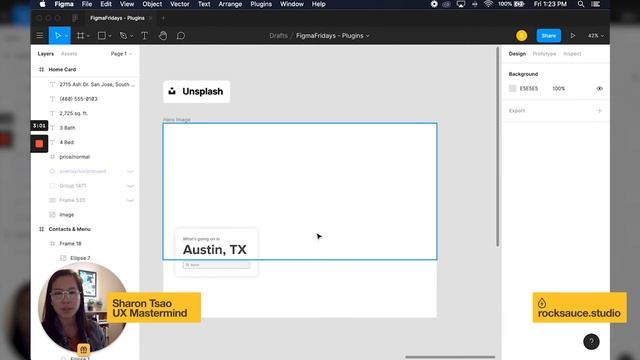Click the Wi-Fi status icon
The image size is (640, 360).
[x=488, y=4]
